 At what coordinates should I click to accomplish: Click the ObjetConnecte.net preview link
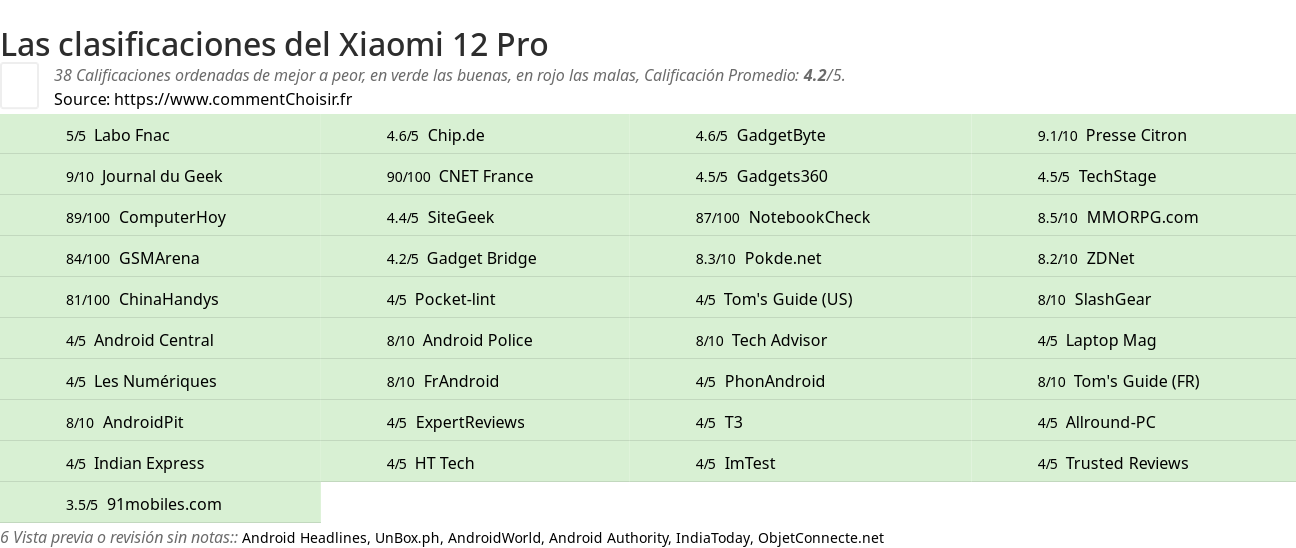coord(820,538)
